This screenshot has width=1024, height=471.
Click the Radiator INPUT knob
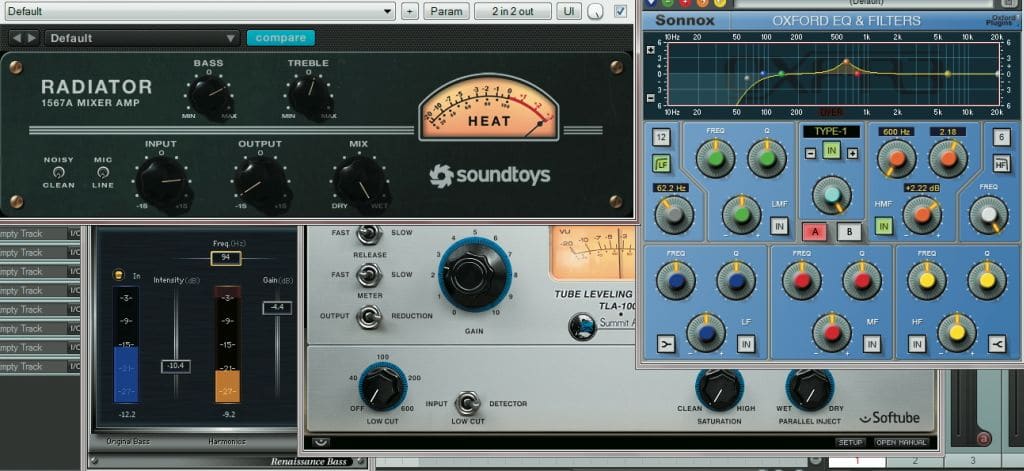coord(162,181)
